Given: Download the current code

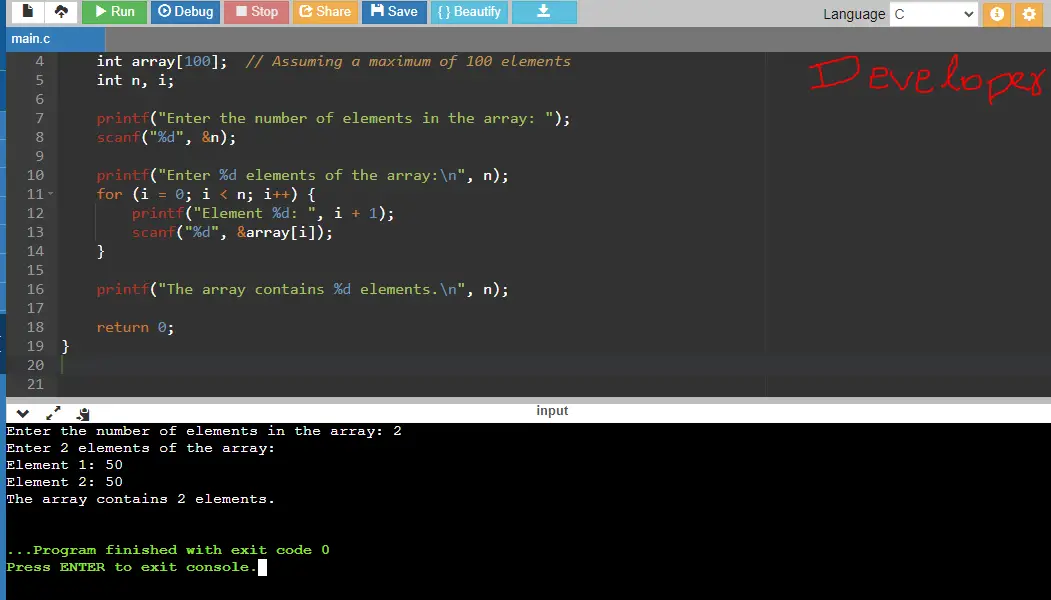Looking at the screenshot, I should pyautogui.click(x=544, y=13).
